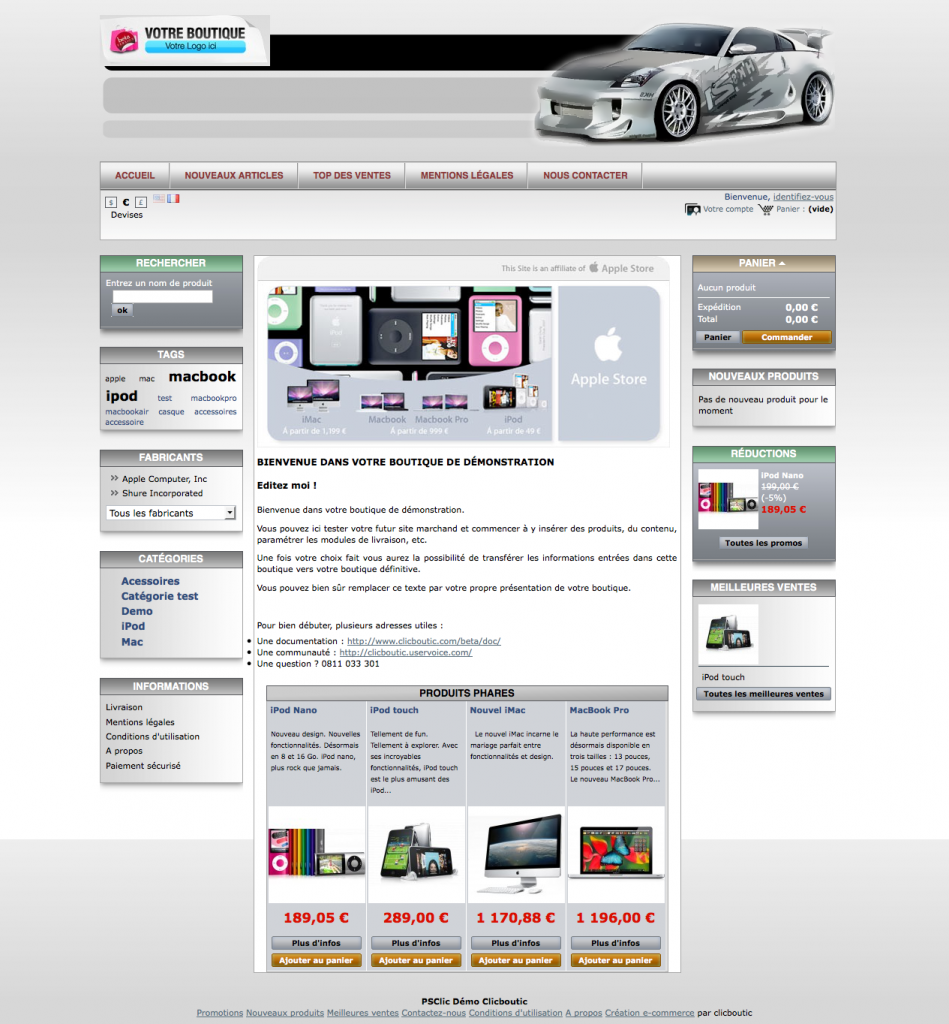
Task: Click Plus d'infos under MacBook Pro
Action: 615,943
